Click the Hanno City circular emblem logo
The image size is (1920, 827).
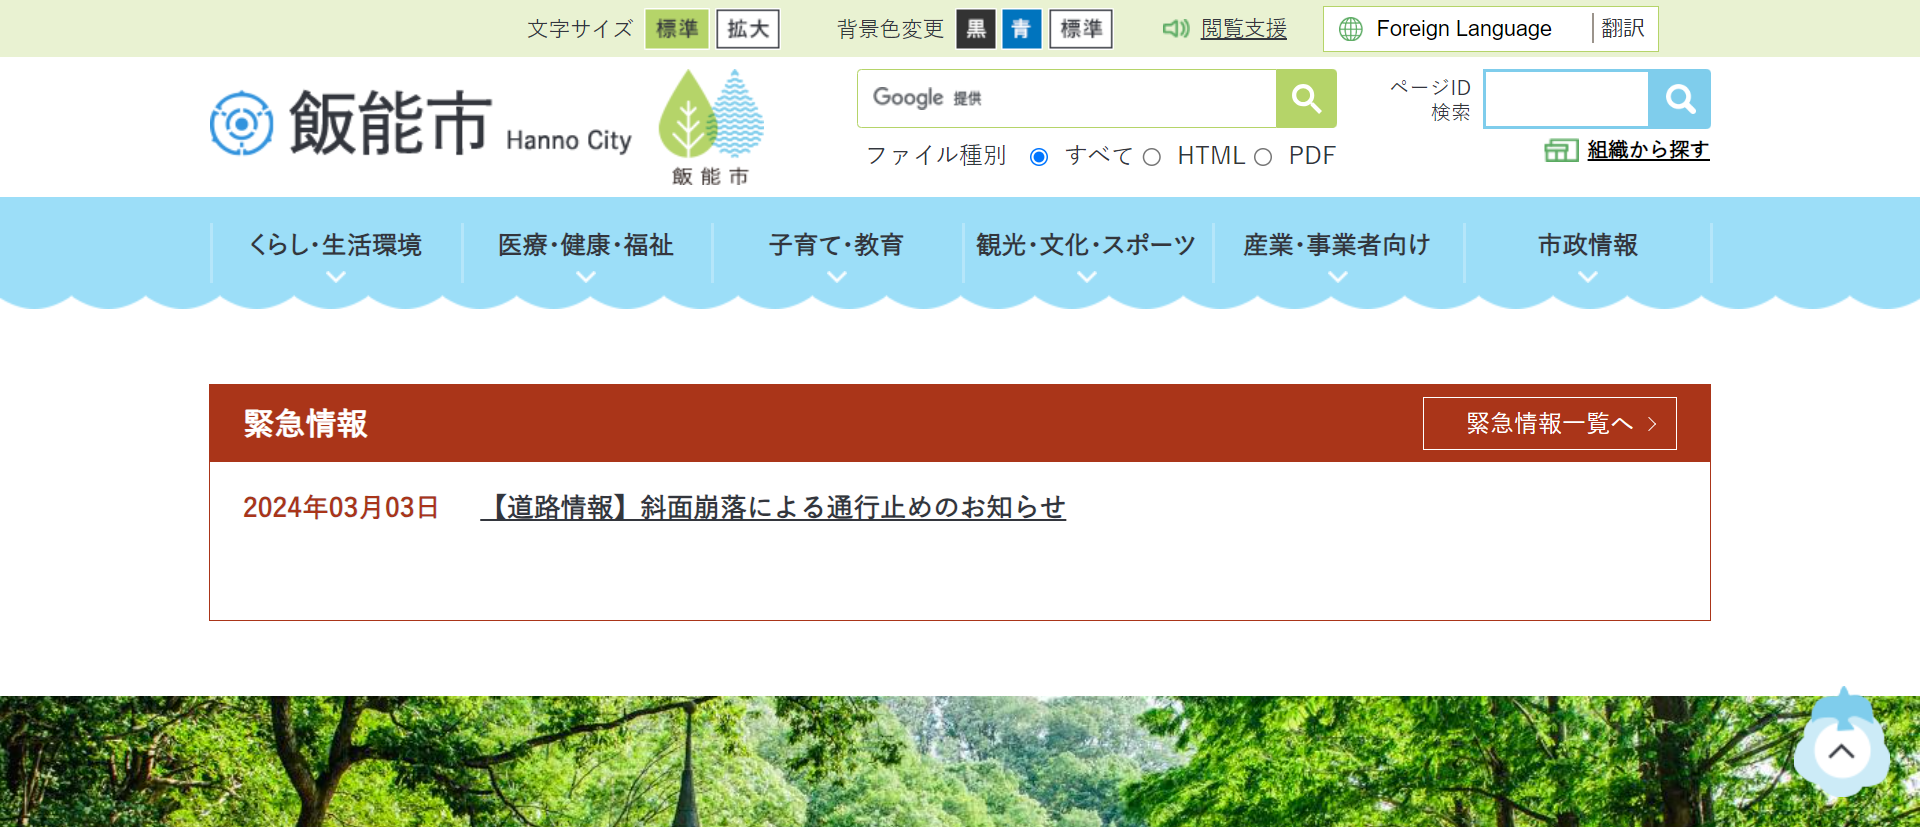pyautogui.click(x=241, y=124)
